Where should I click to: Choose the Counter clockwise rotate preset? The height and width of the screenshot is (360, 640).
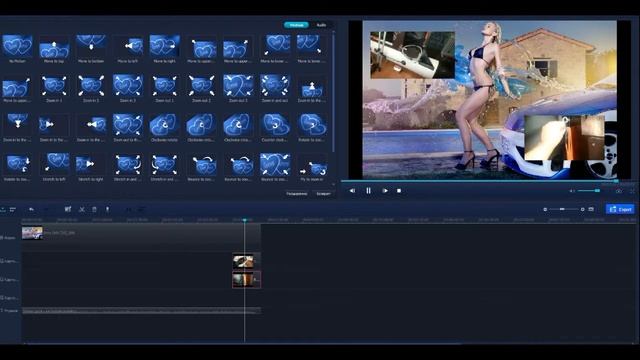275,125
